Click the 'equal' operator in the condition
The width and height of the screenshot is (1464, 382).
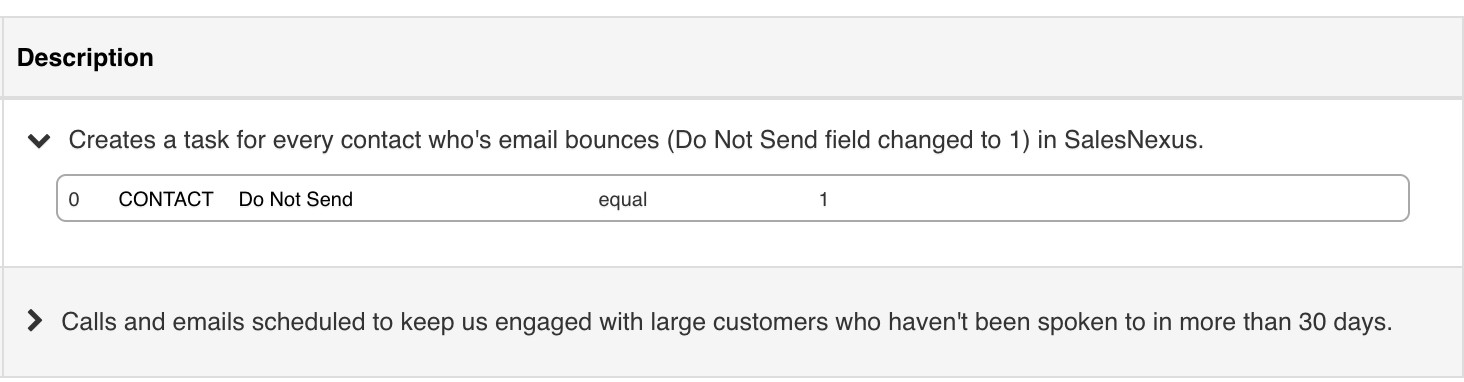pos(622,200)
